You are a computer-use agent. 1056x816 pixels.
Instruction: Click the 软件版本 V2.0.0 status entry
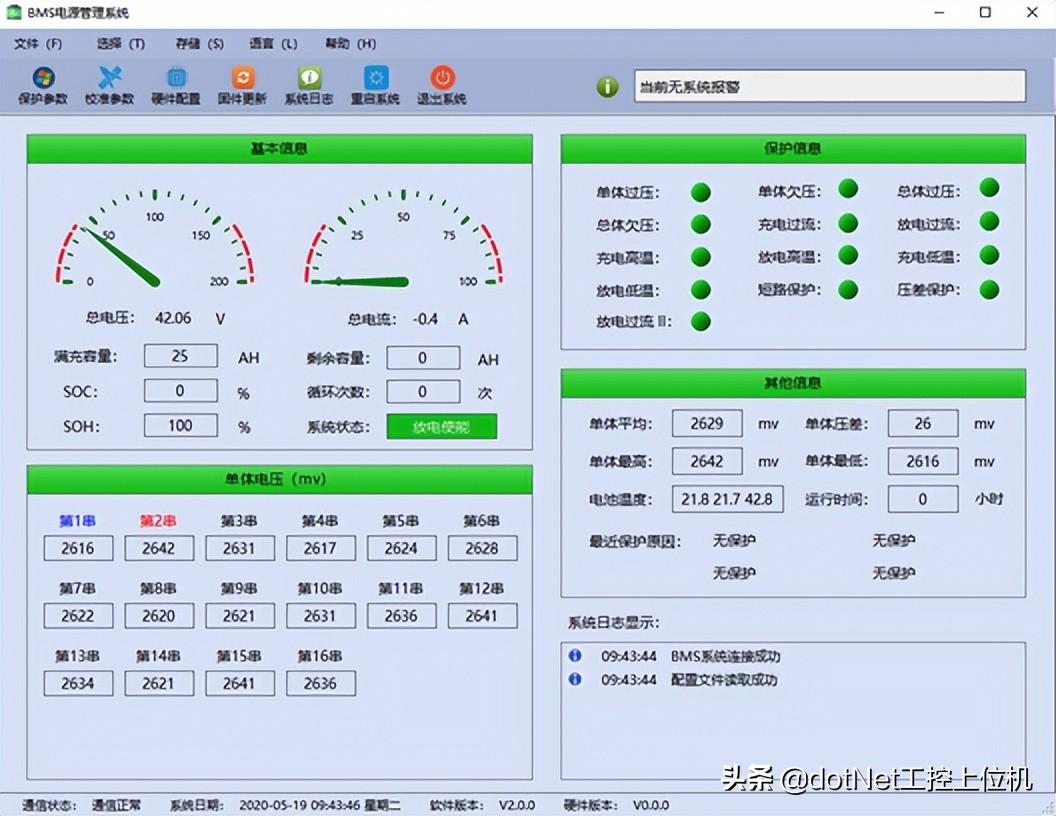point(482,805)
